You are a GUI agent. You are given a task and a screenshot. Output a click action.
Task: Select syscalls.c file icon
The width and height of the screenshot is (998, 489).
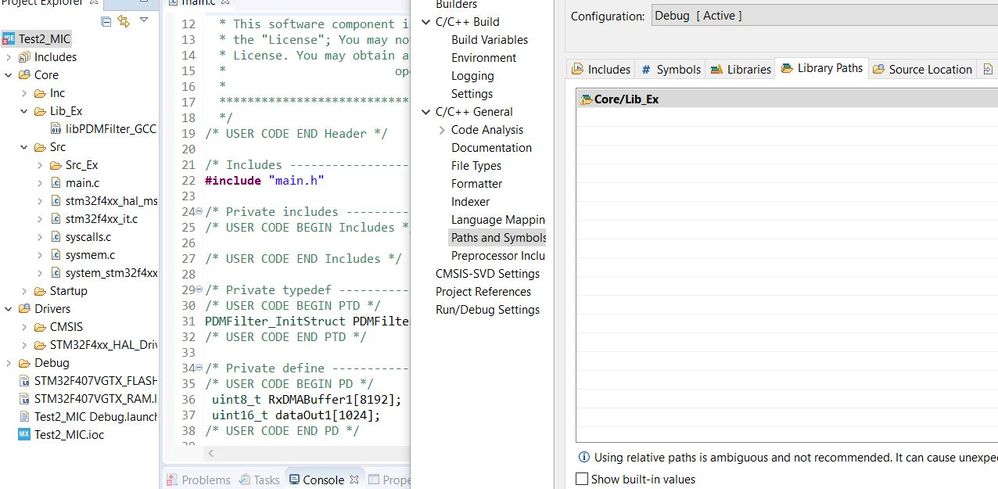pyautogui.click(x=55, y=237)
